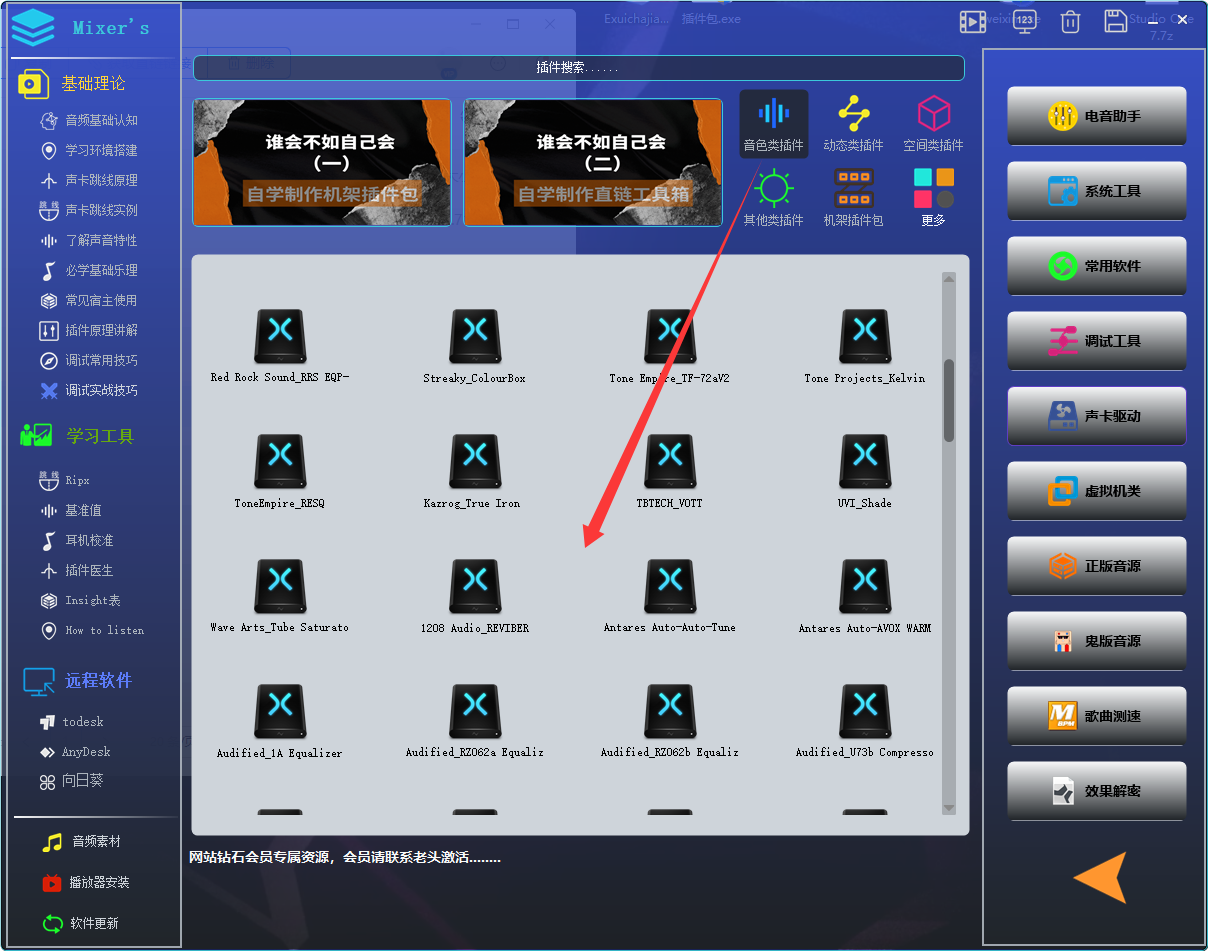
Task: Click the 虚拟机类 button
Action: pos(1097,491)
